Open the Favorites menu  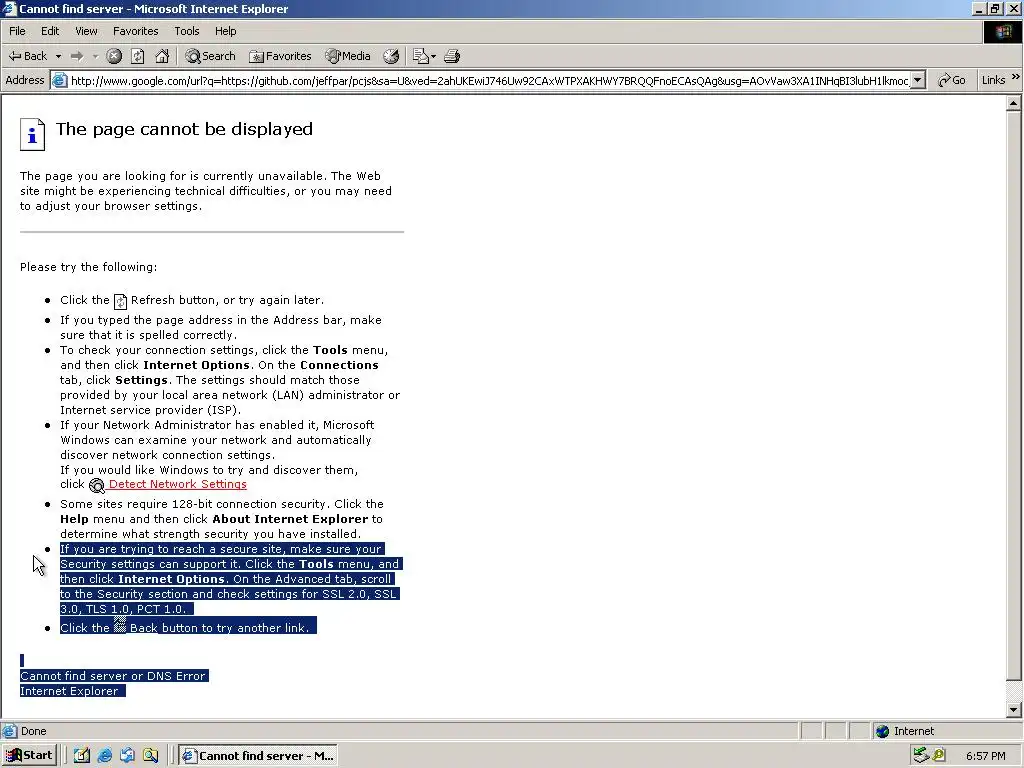(x=135, y=31)
